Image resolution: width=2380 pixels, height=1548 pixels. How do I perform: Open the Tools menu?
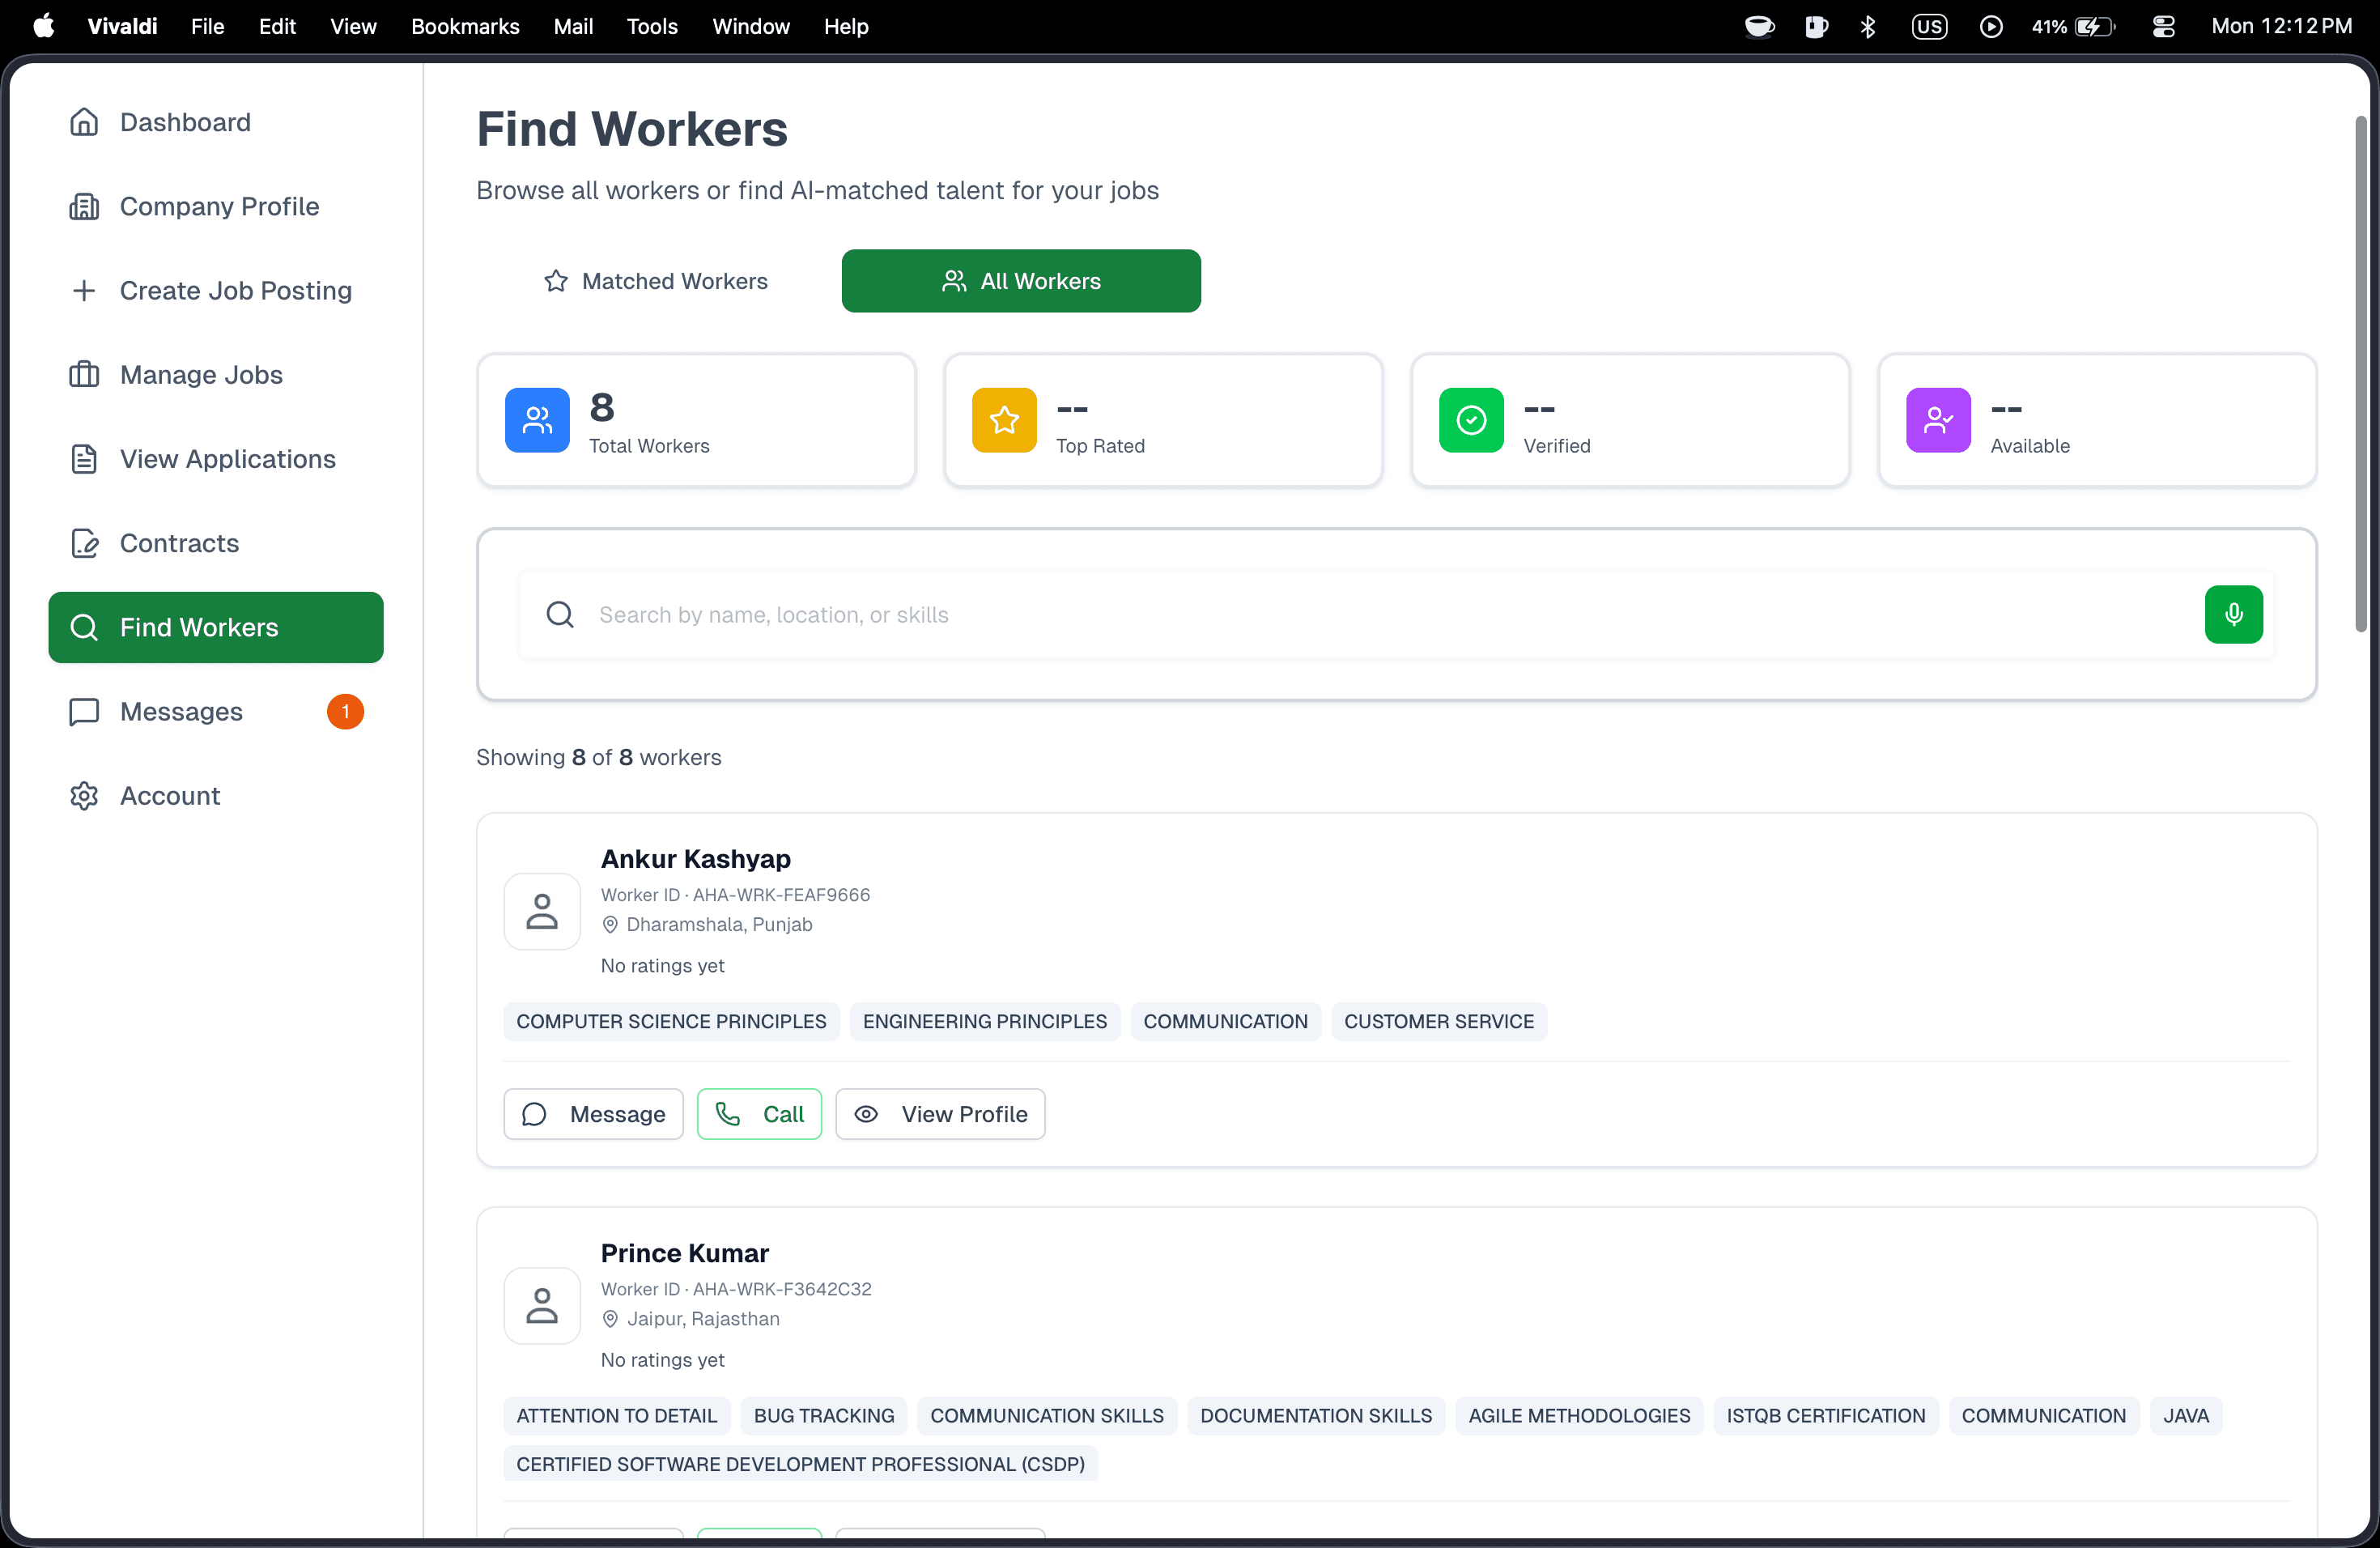652,26
